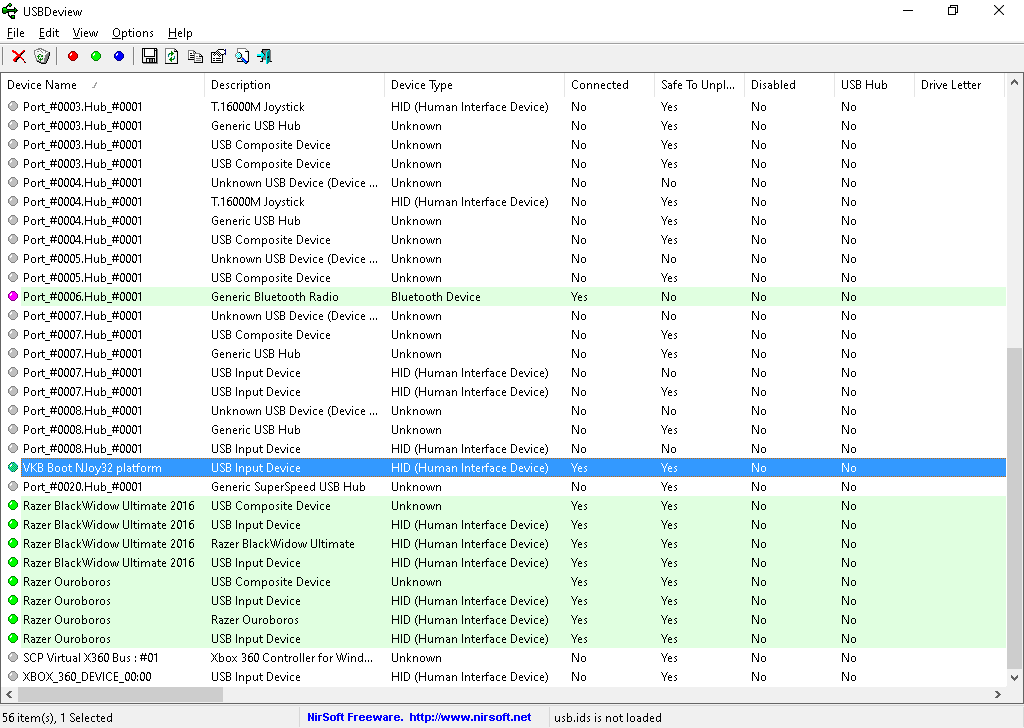Click the red dot toolbar icon

pyautogui.click(x=73, y=57)
